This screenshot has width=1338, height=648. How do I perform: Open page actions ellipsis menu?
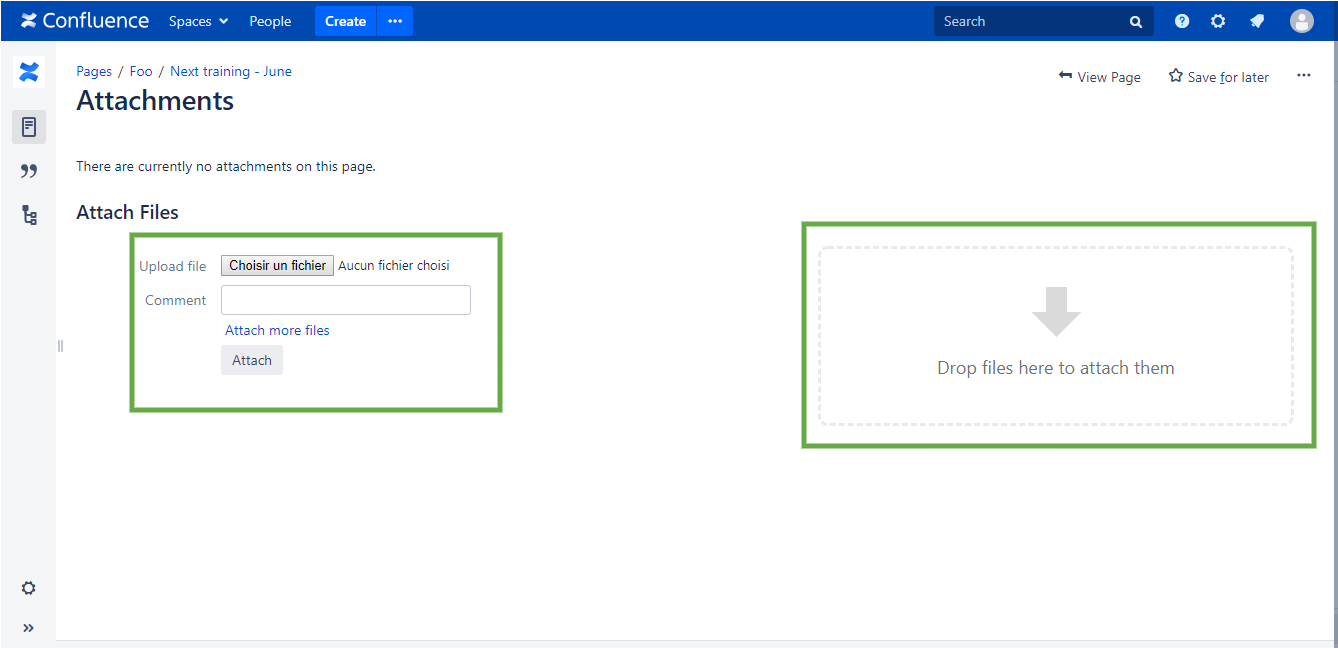coord(1303,75)
